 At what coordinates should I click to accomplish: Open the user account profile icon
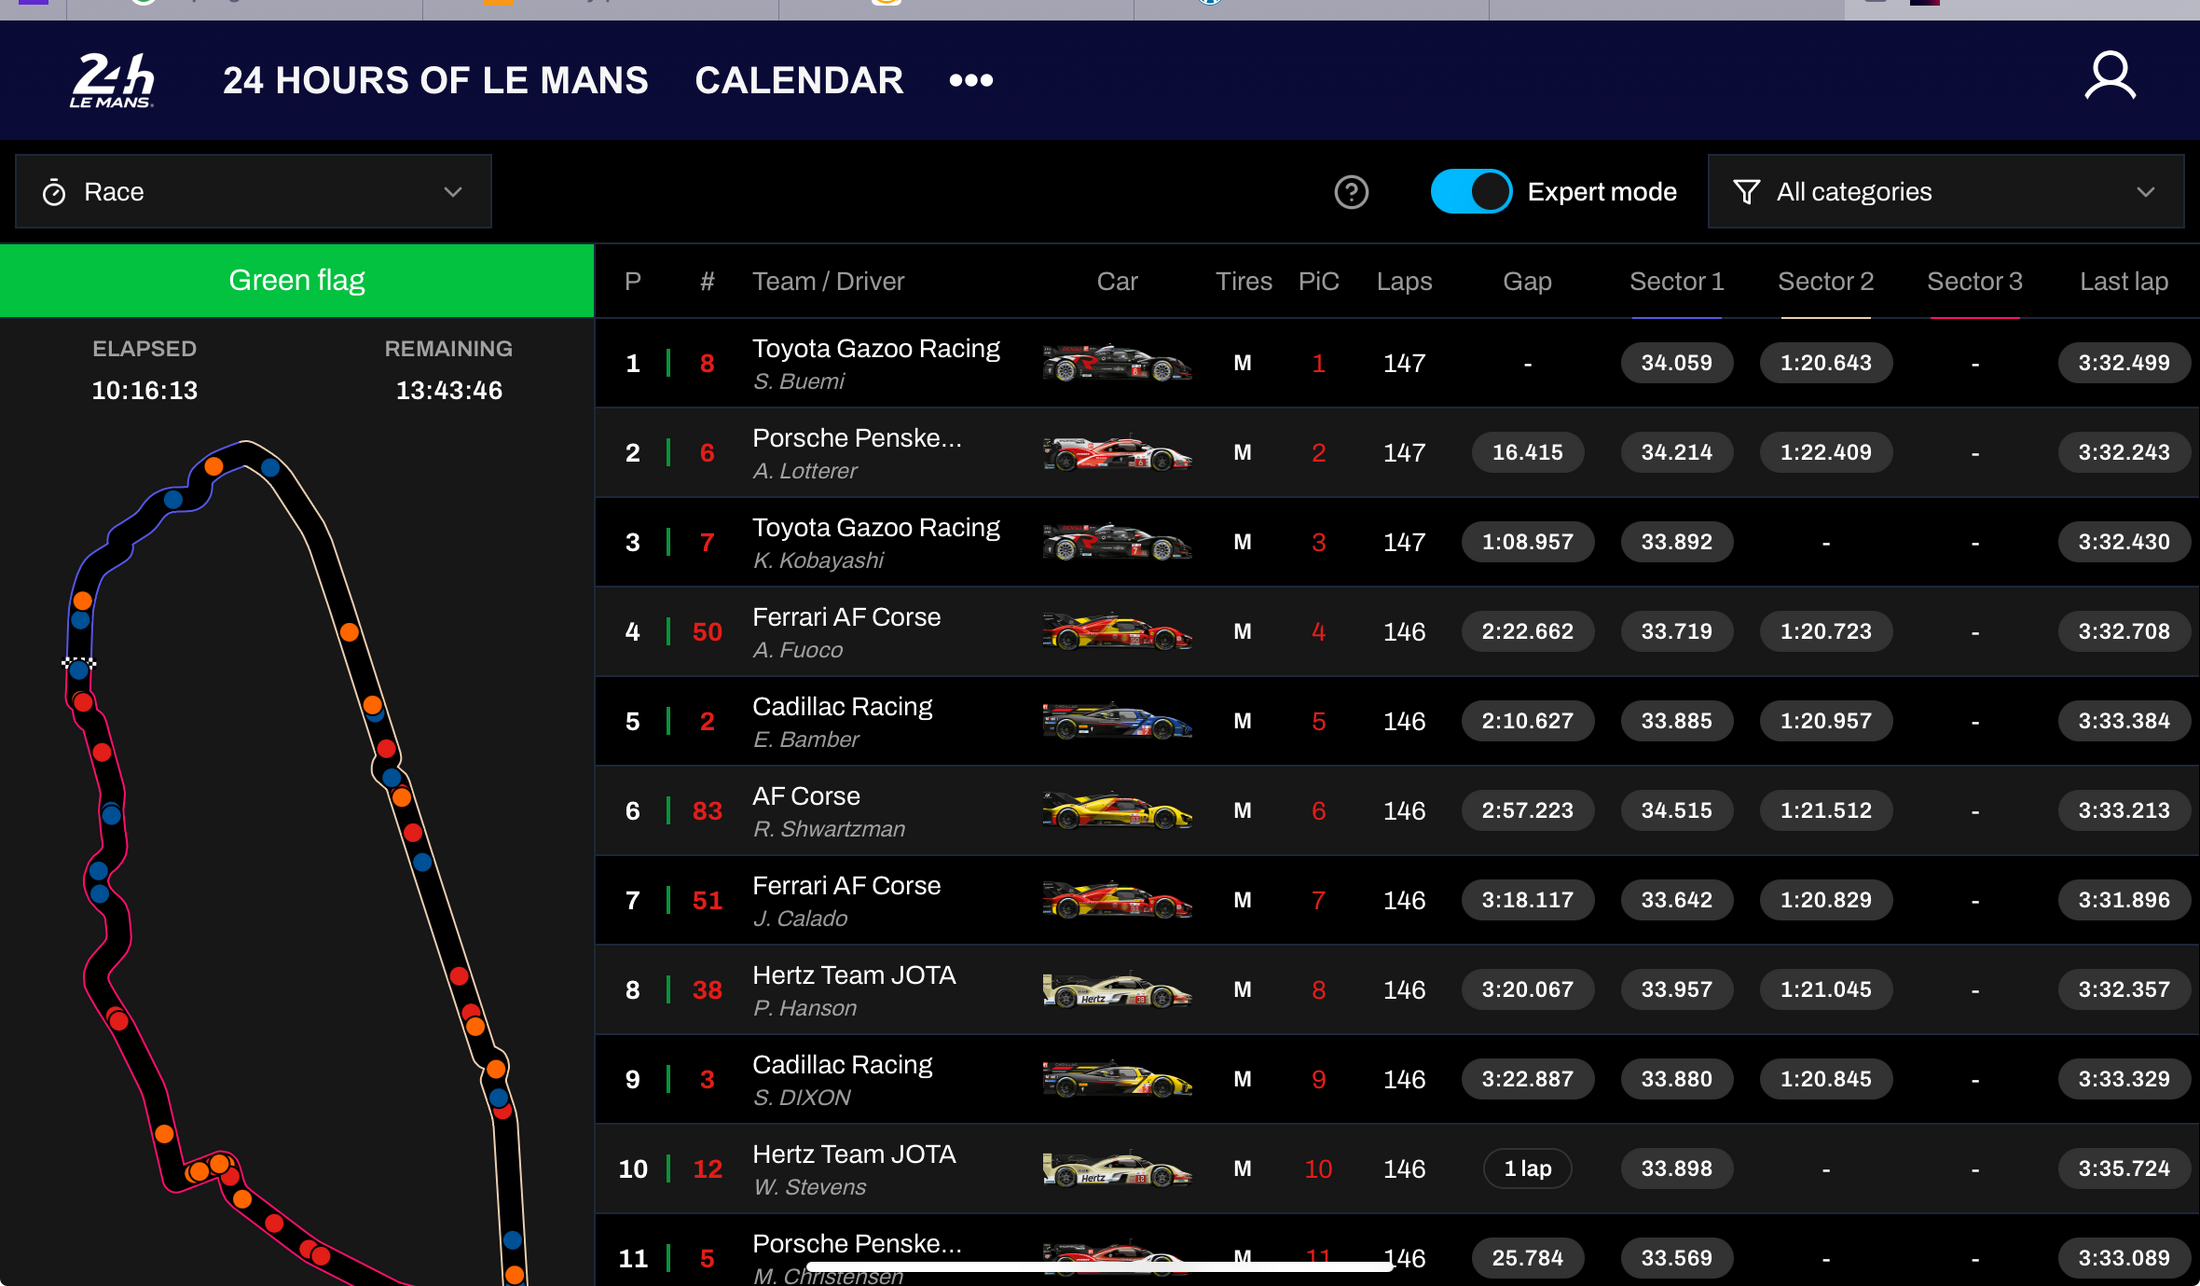pyautogui.click(x=2110, y=77)
